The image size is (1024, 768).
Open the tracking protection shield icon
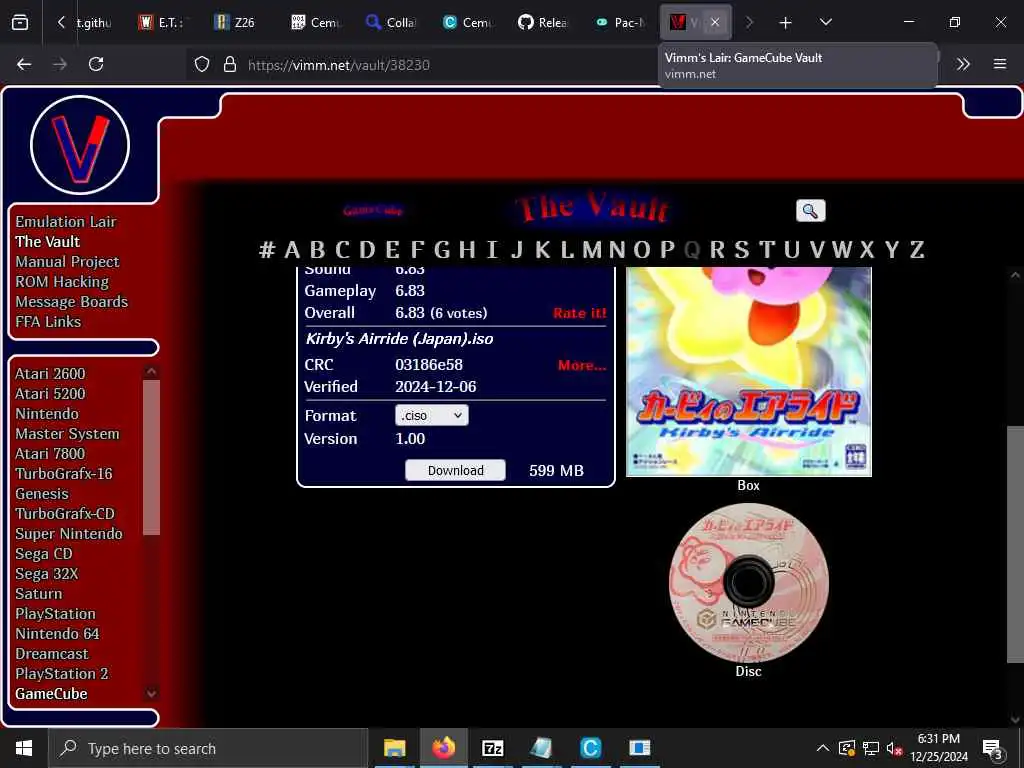pyautogui.click(x=202, y=64)
